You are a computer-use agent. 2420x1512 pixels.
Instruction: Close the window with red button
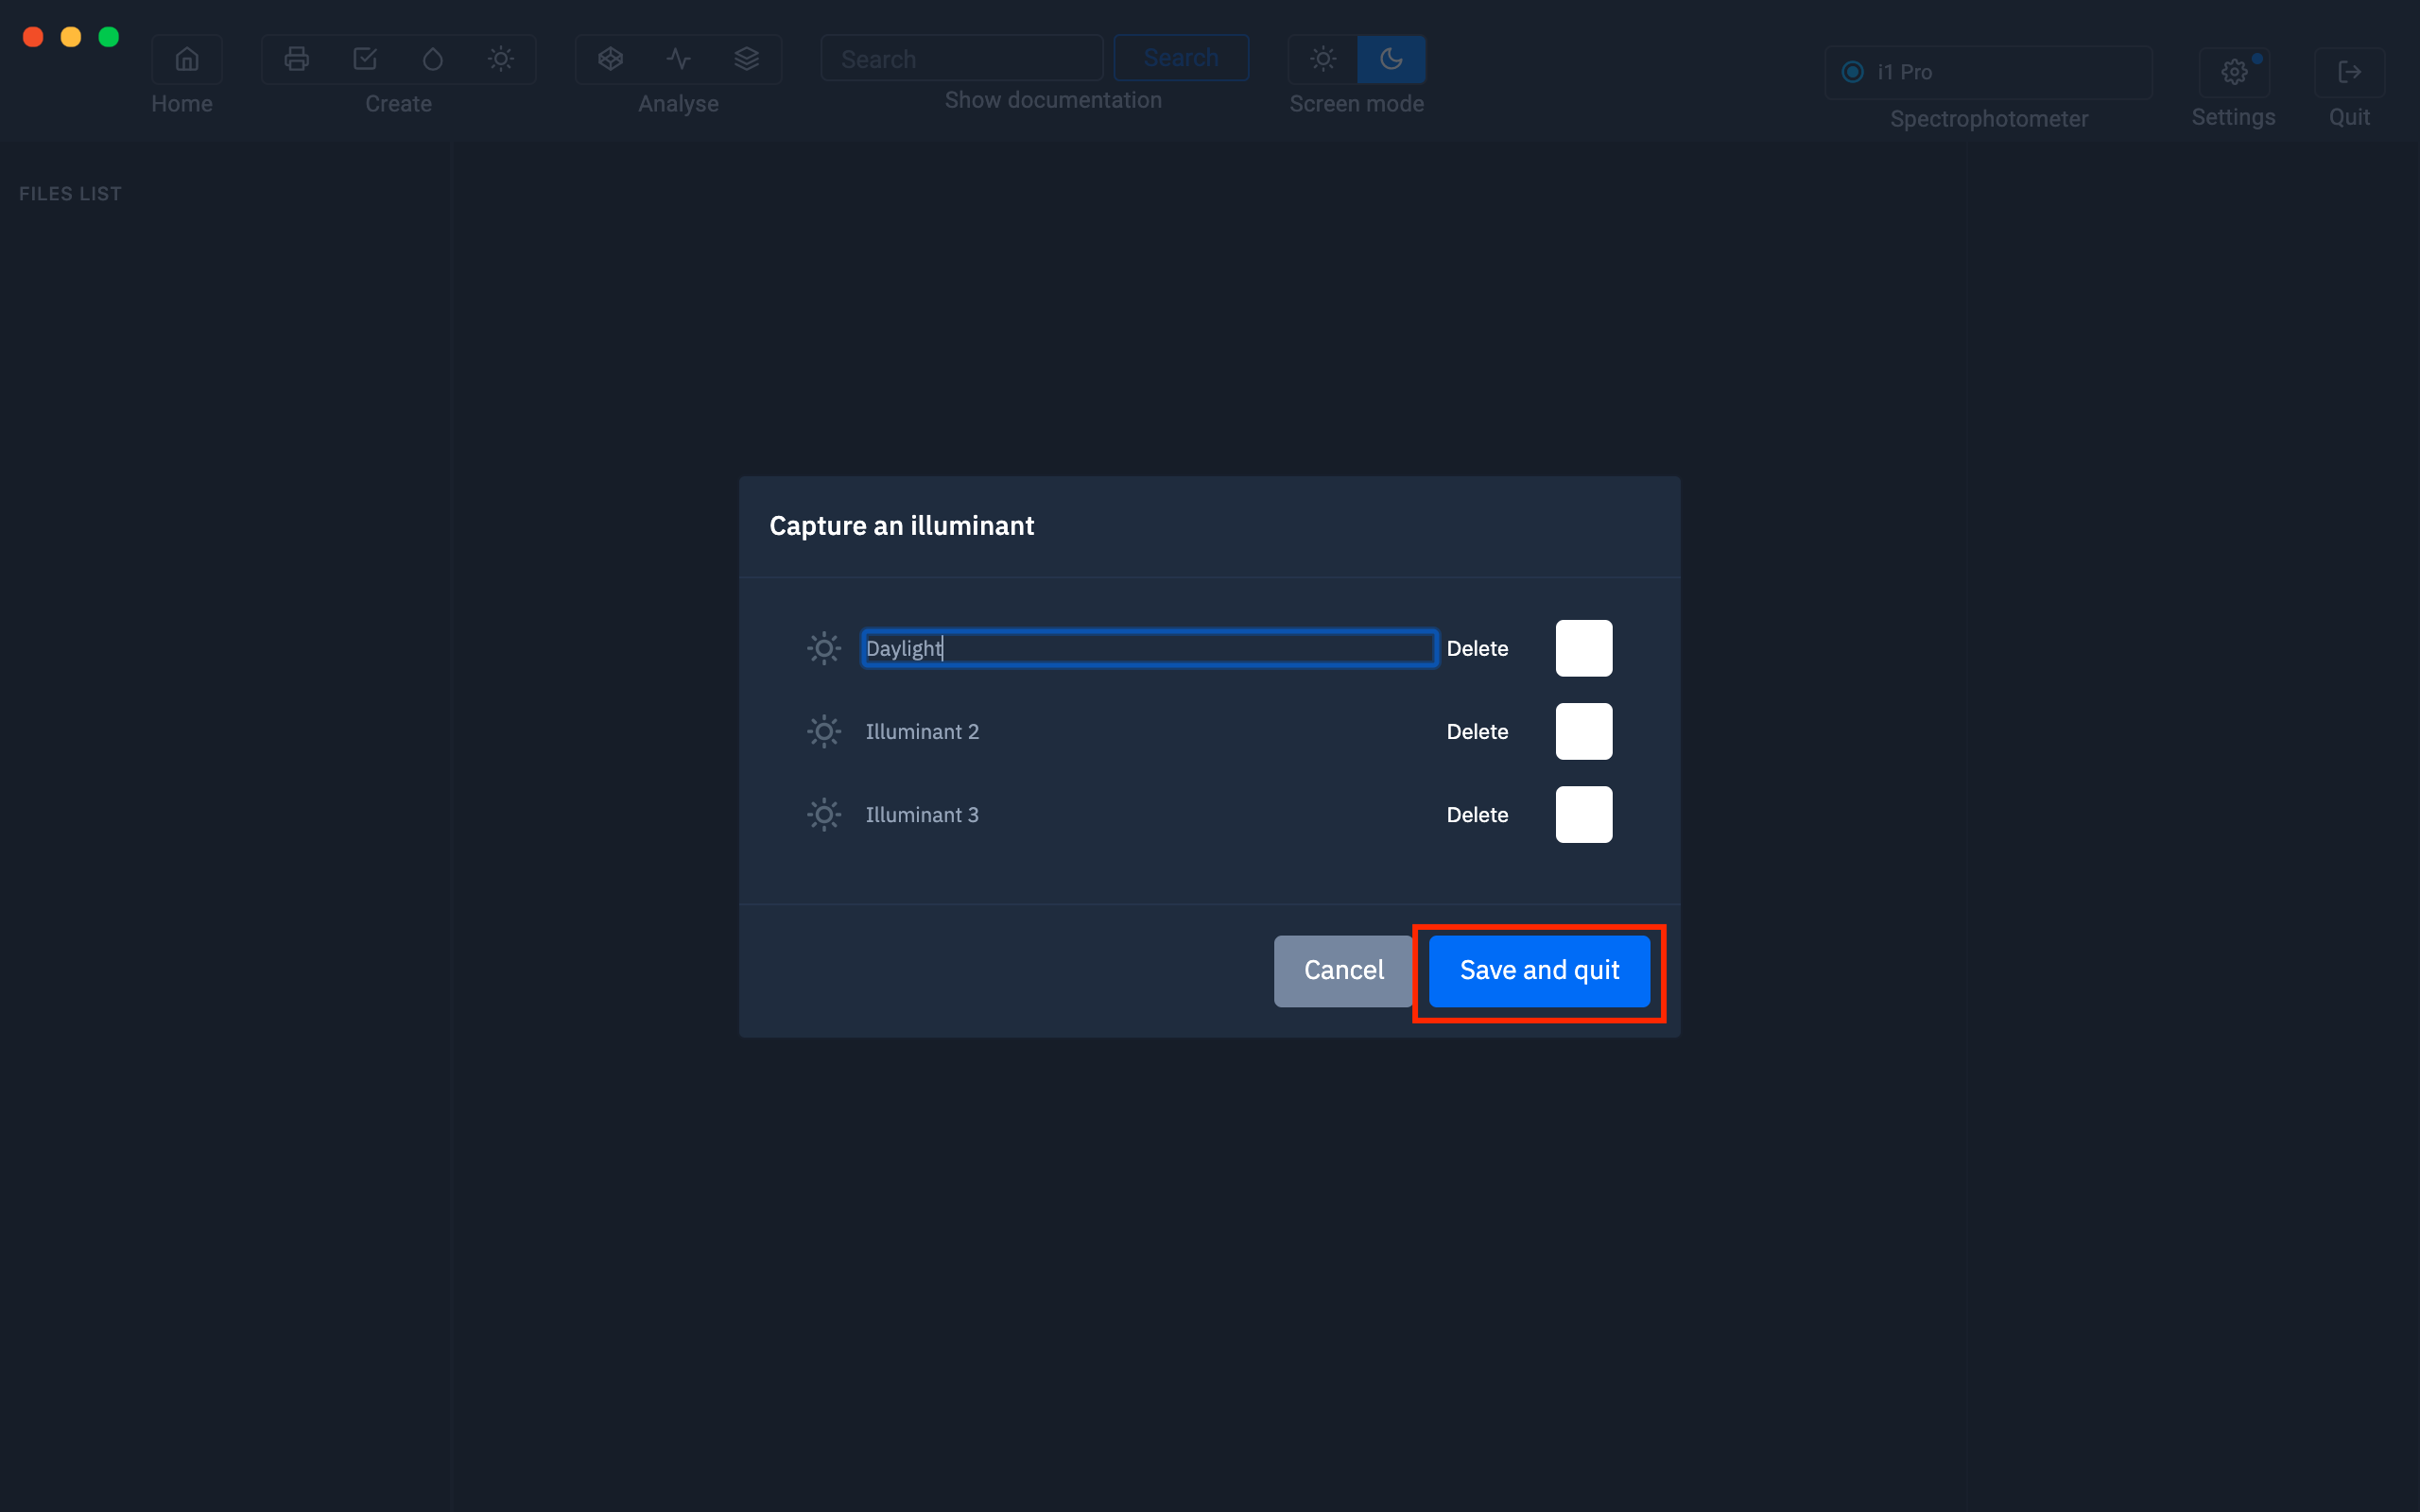[33, 37]
